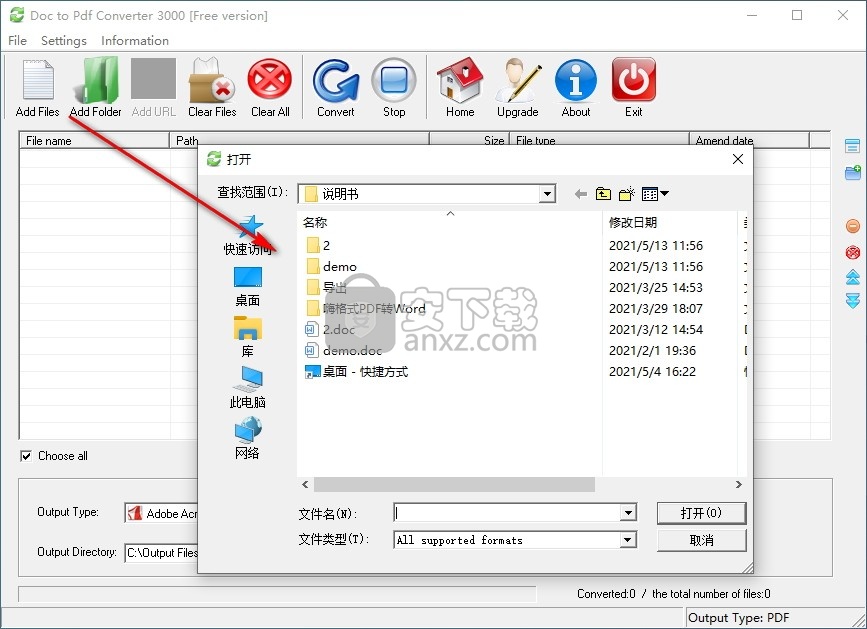Click the dialog's horizontal scrollbar thumb

[454, 485]
